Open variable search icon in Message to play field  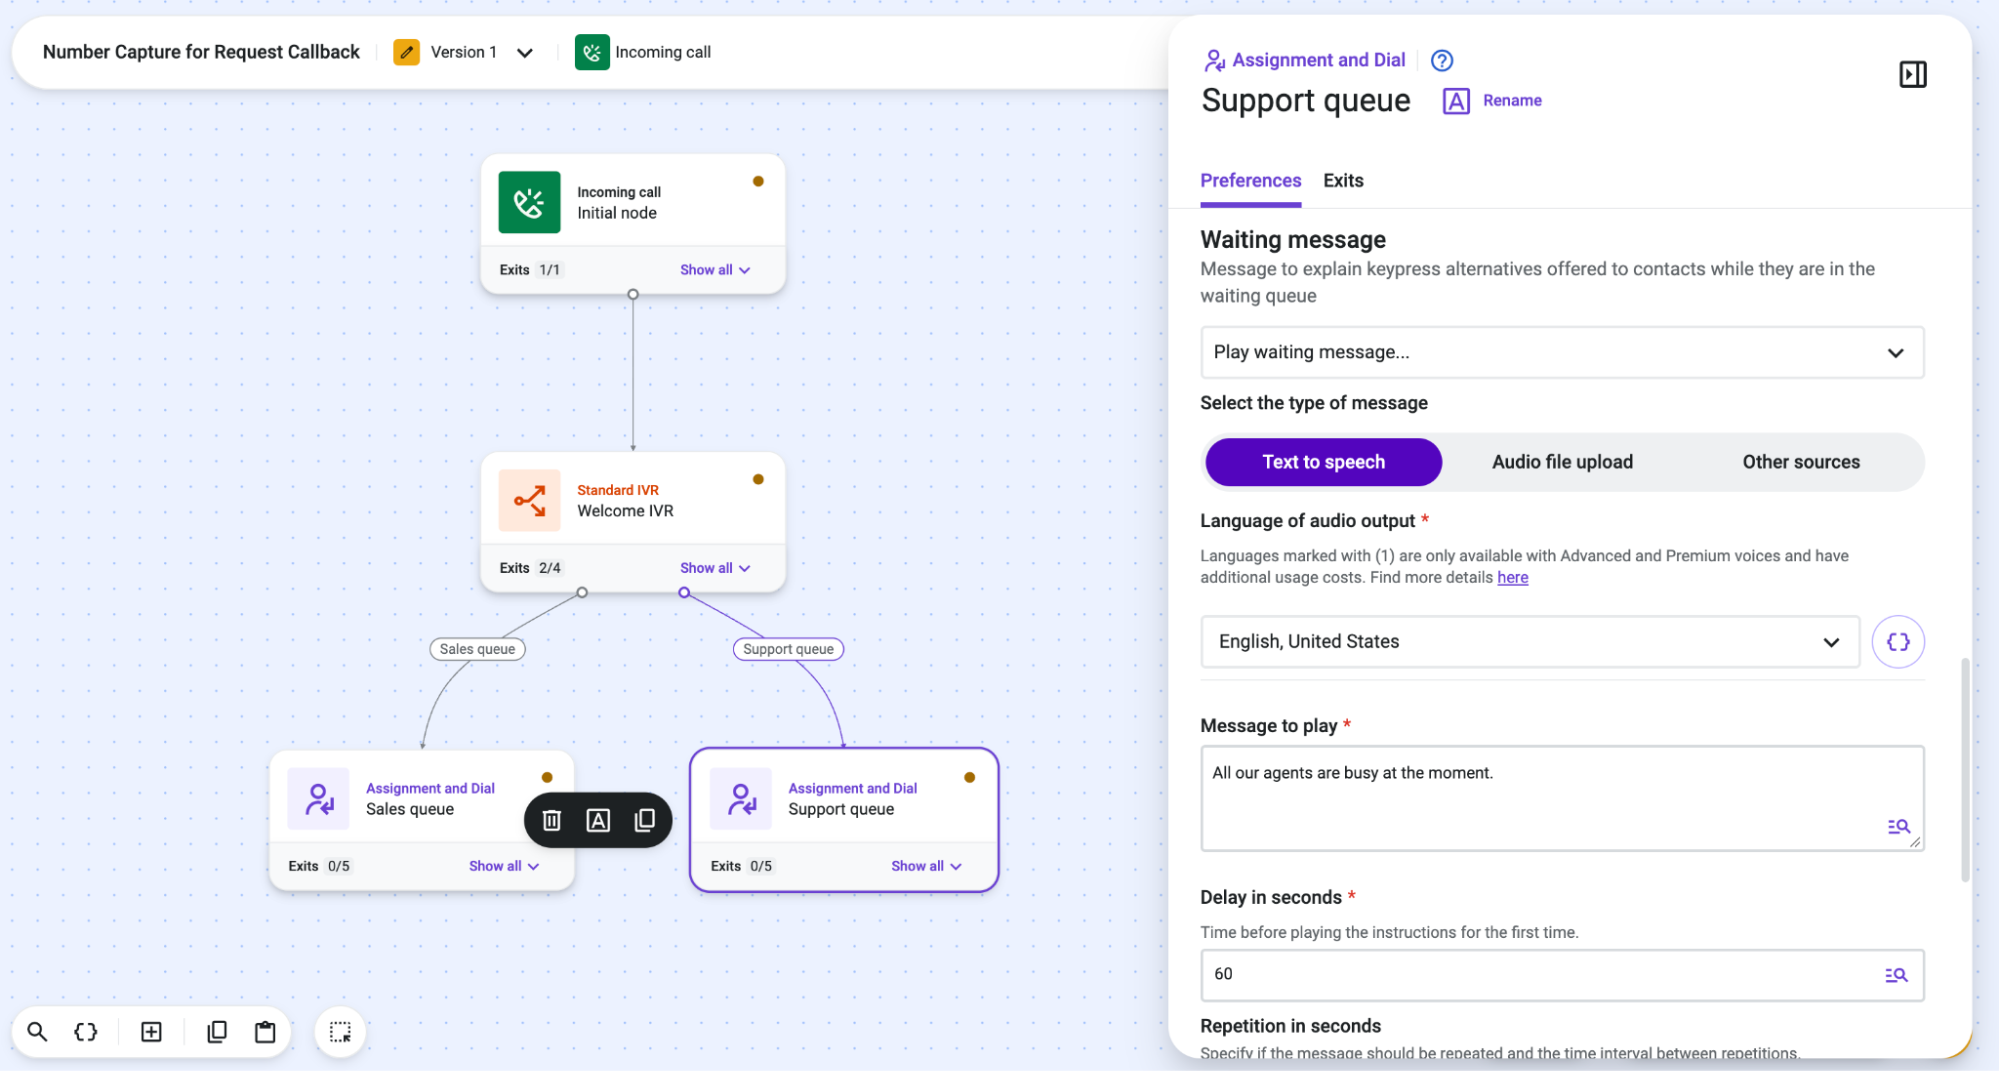[1898, 827]
